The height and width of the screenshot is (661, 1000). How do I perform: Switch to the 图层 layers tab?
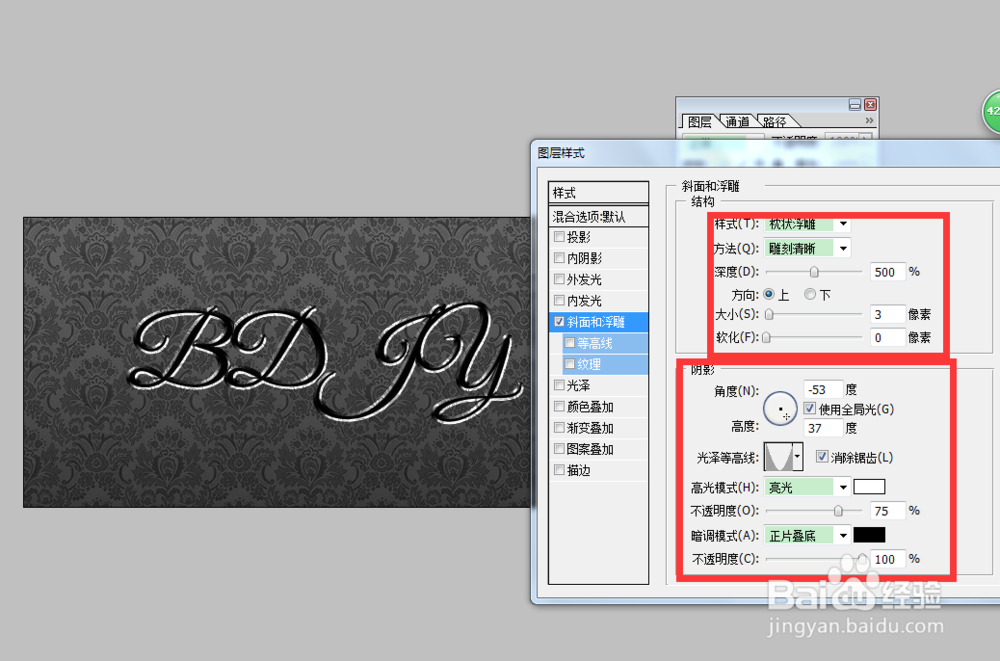click(700, 122)
